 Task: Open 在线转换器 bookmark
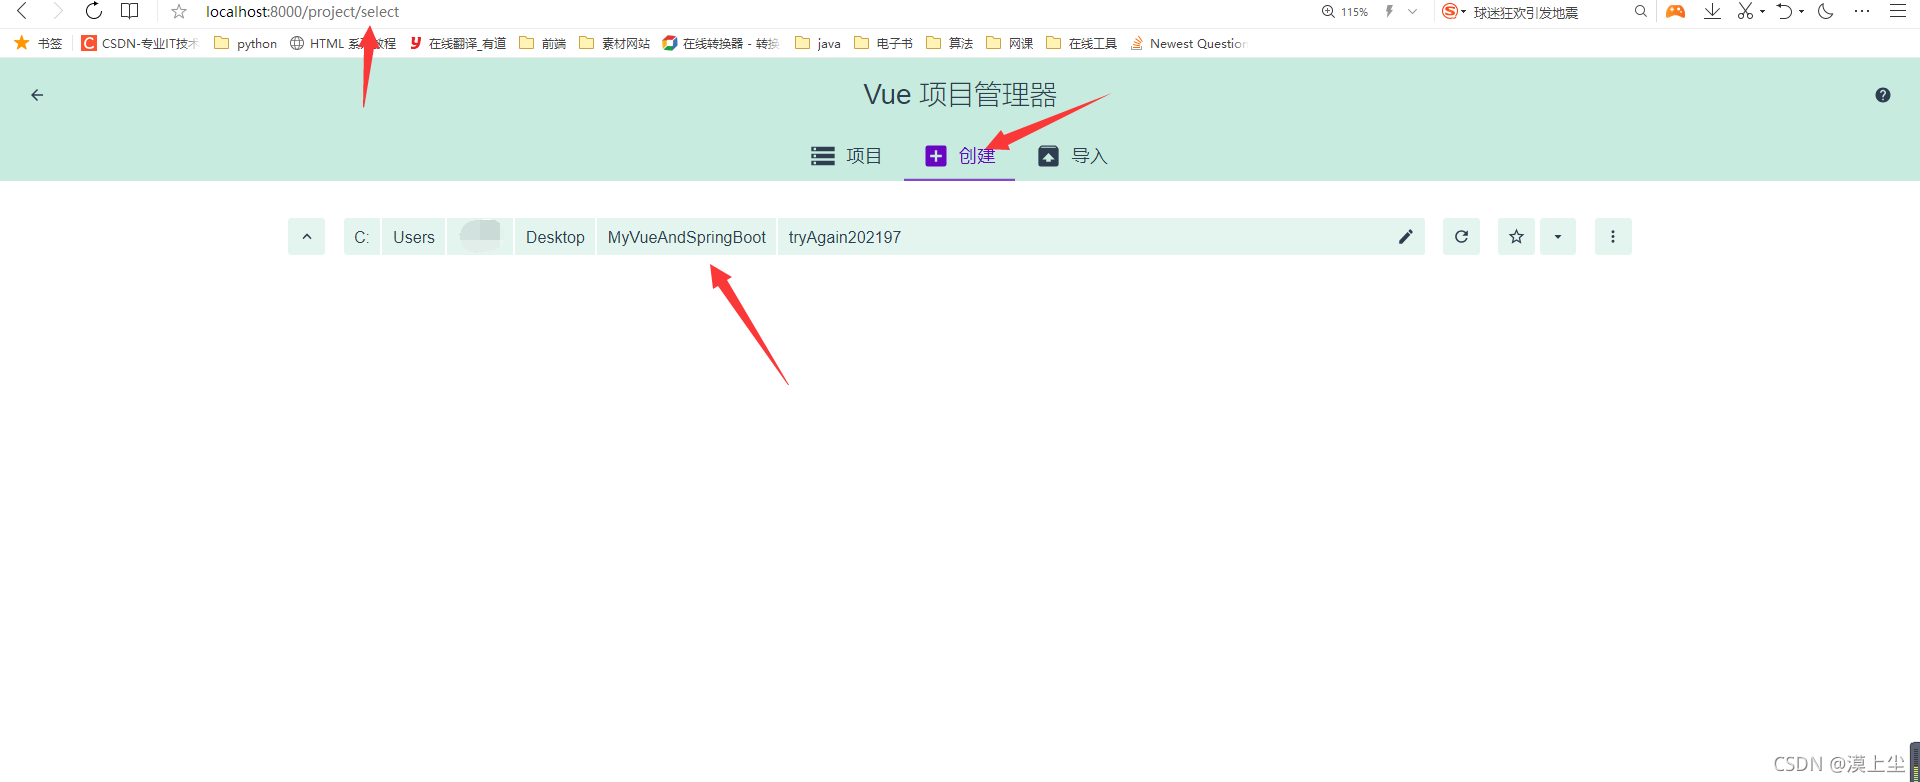pos(721,43)
